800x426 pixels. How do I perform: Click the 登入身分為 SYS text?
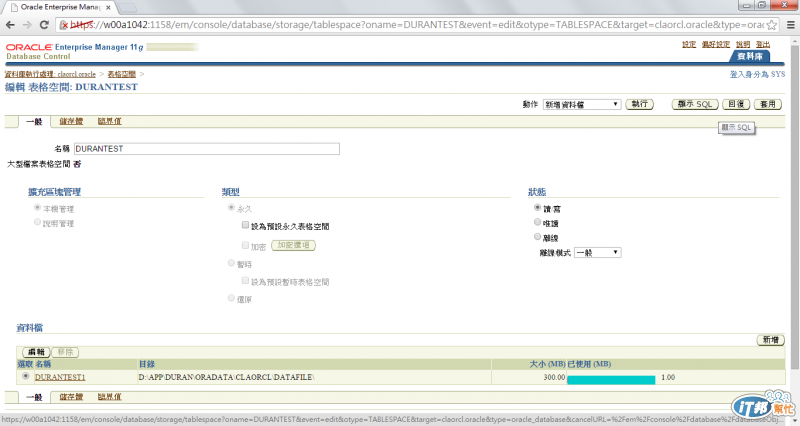point(757,74)
